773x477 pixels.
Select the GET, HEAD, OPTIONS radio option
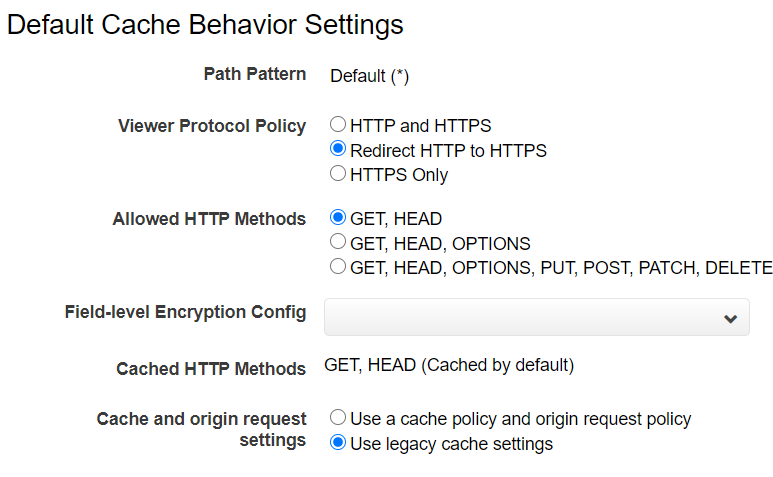[x=338, y=241]
